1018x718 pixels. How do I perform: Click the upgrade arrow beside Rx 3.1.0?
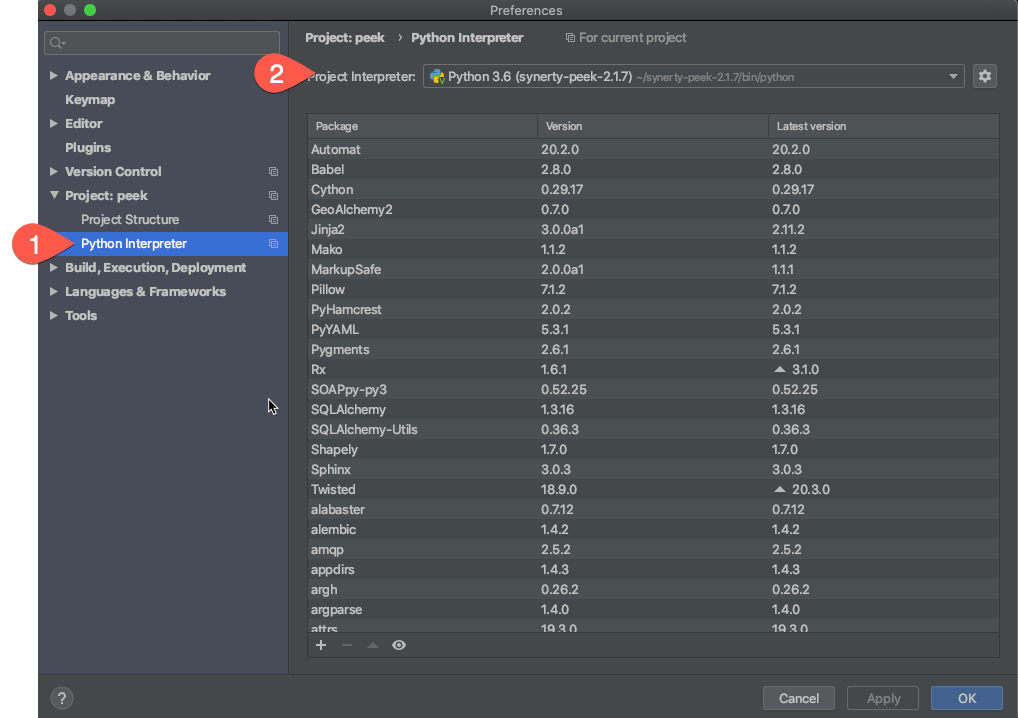(x=780, y=369)
